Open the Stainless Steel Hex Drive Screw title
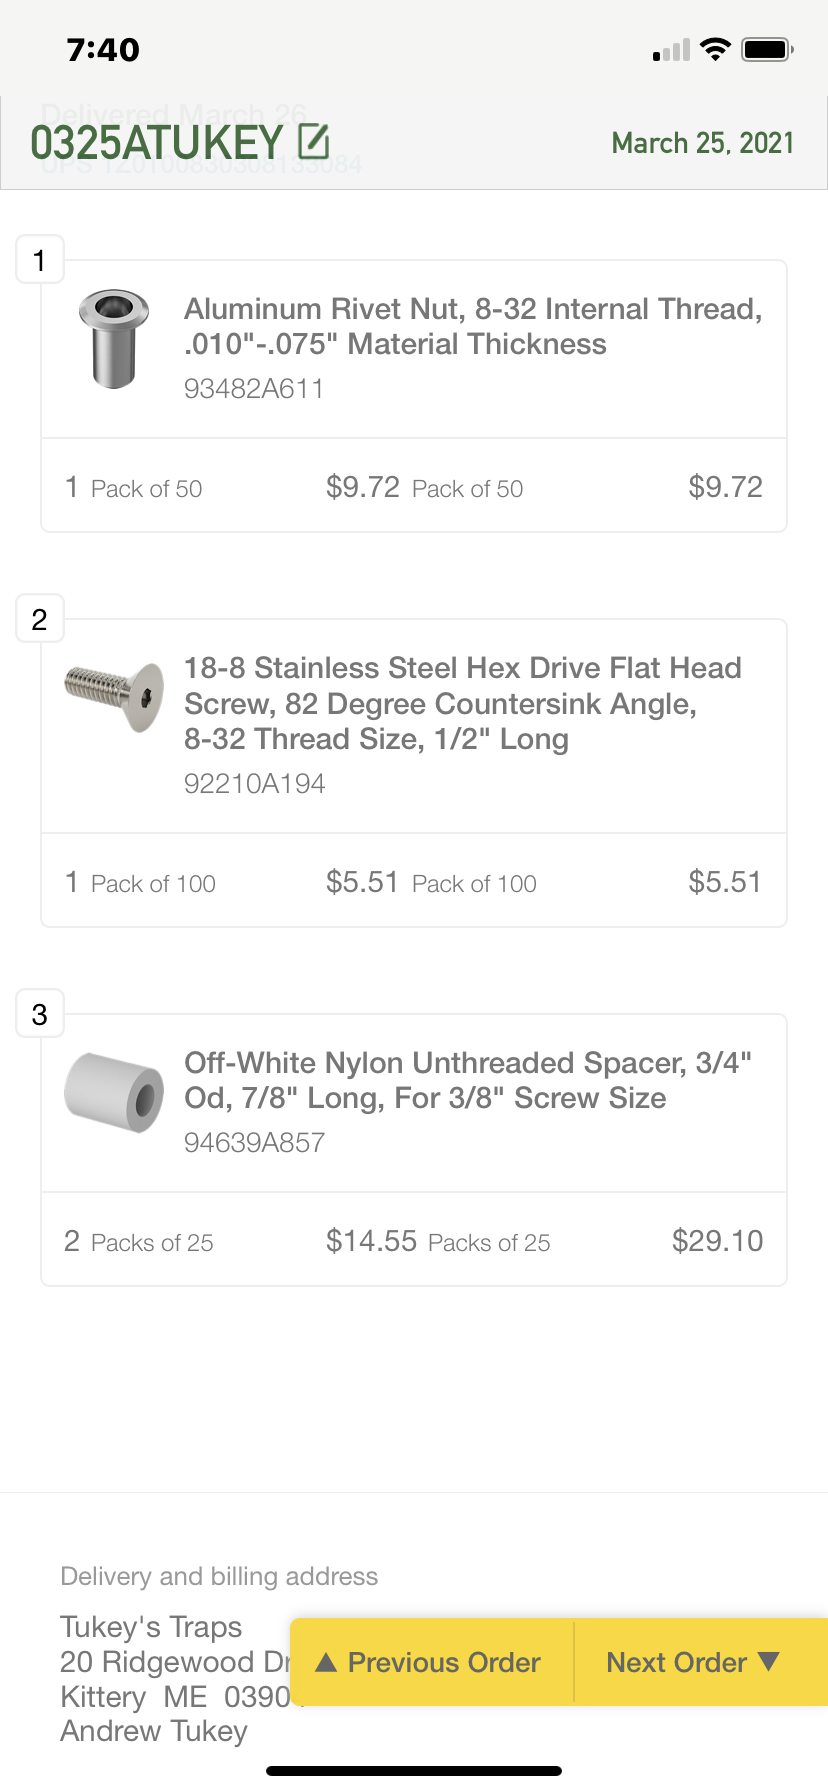 [x=463, y=703]
